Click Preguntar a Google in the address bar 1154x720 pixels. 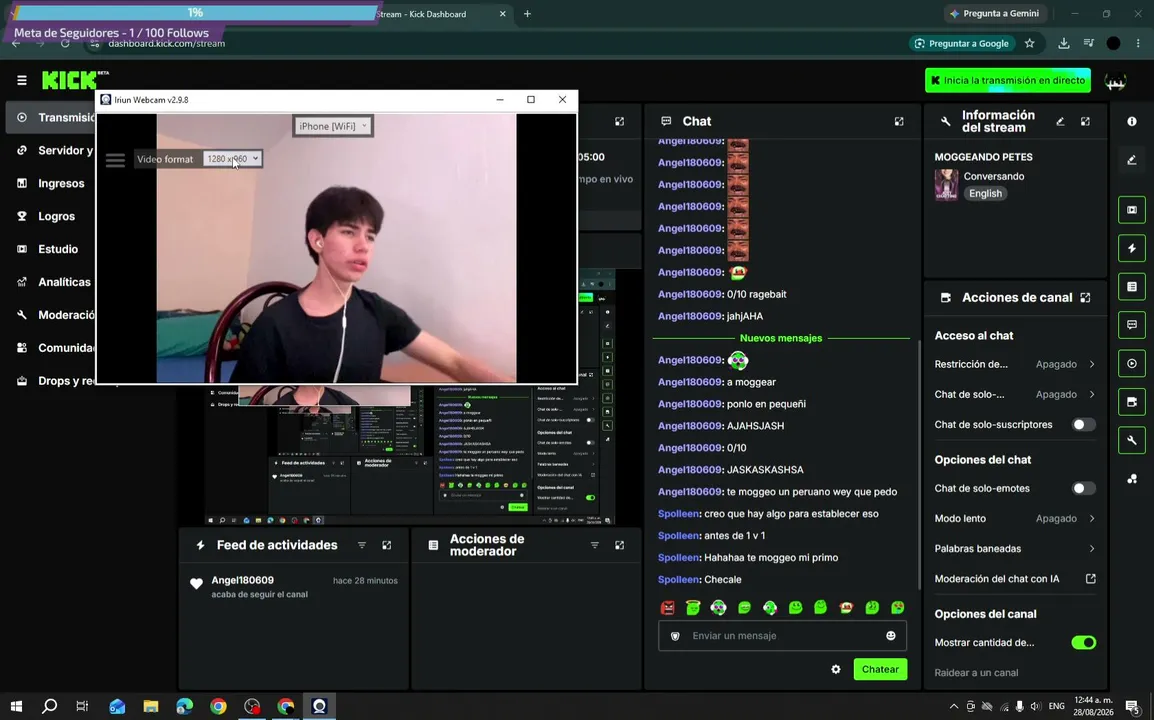(962, 43)
